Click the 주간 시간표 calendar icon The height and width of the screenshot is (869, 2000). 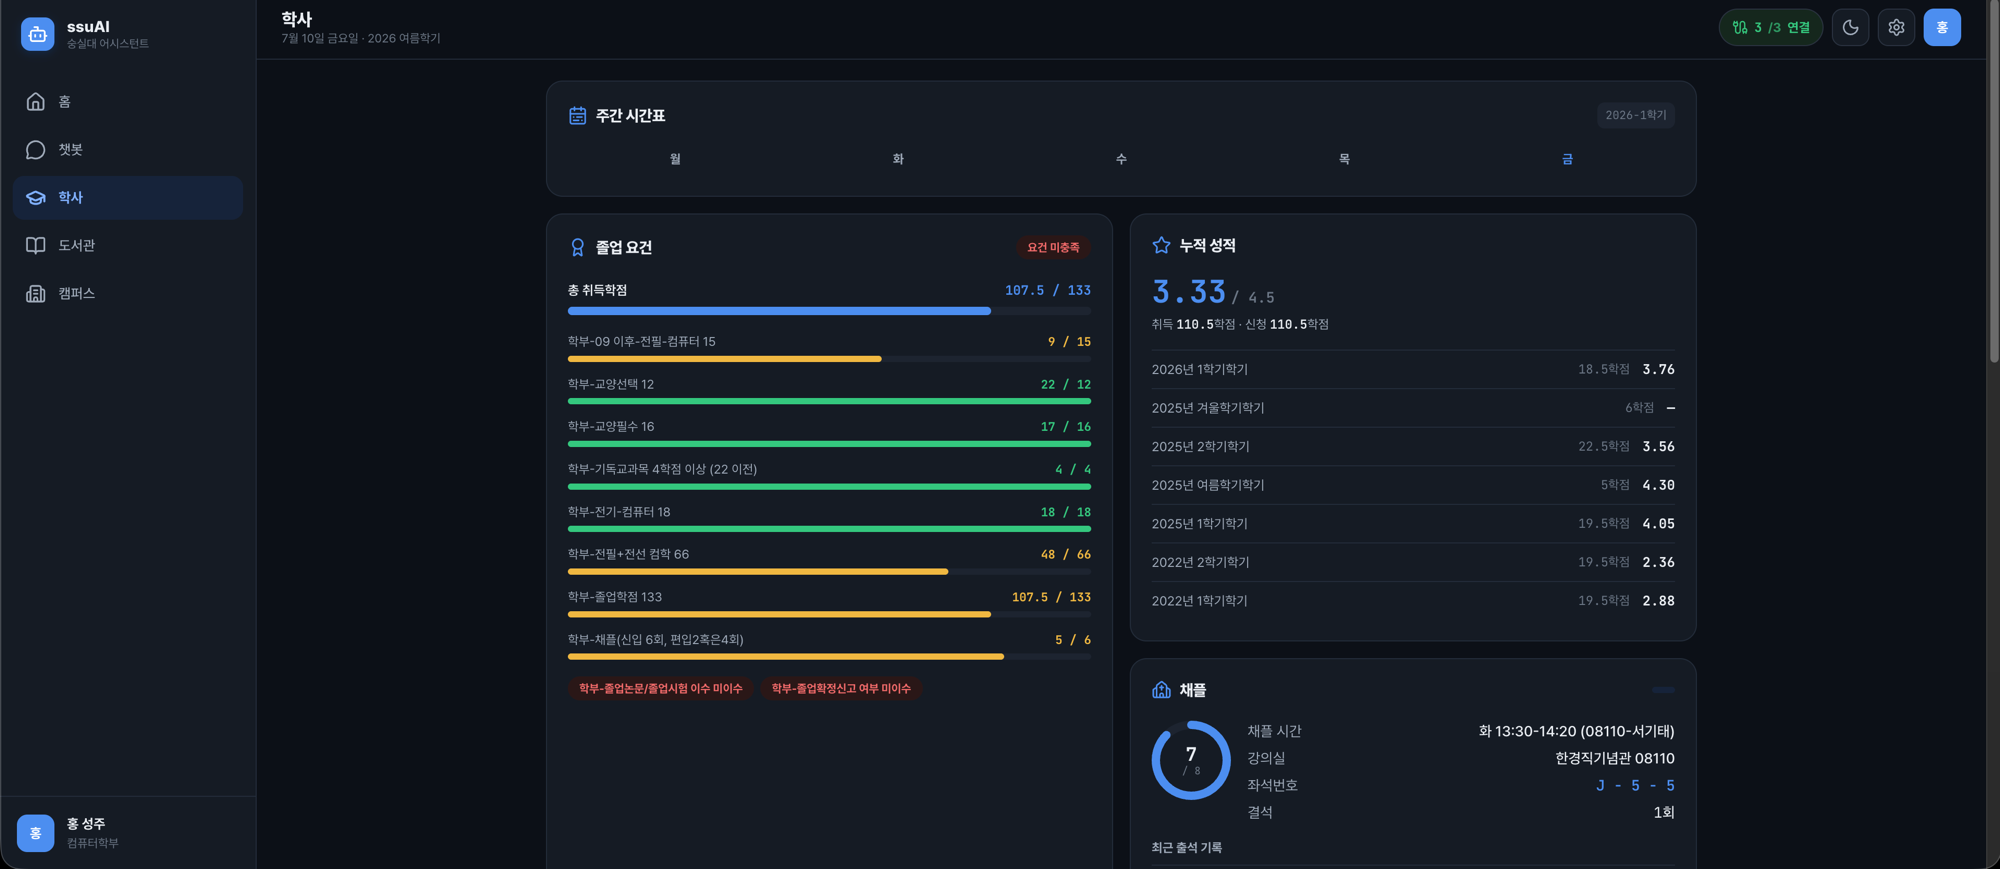coord(577,116)
